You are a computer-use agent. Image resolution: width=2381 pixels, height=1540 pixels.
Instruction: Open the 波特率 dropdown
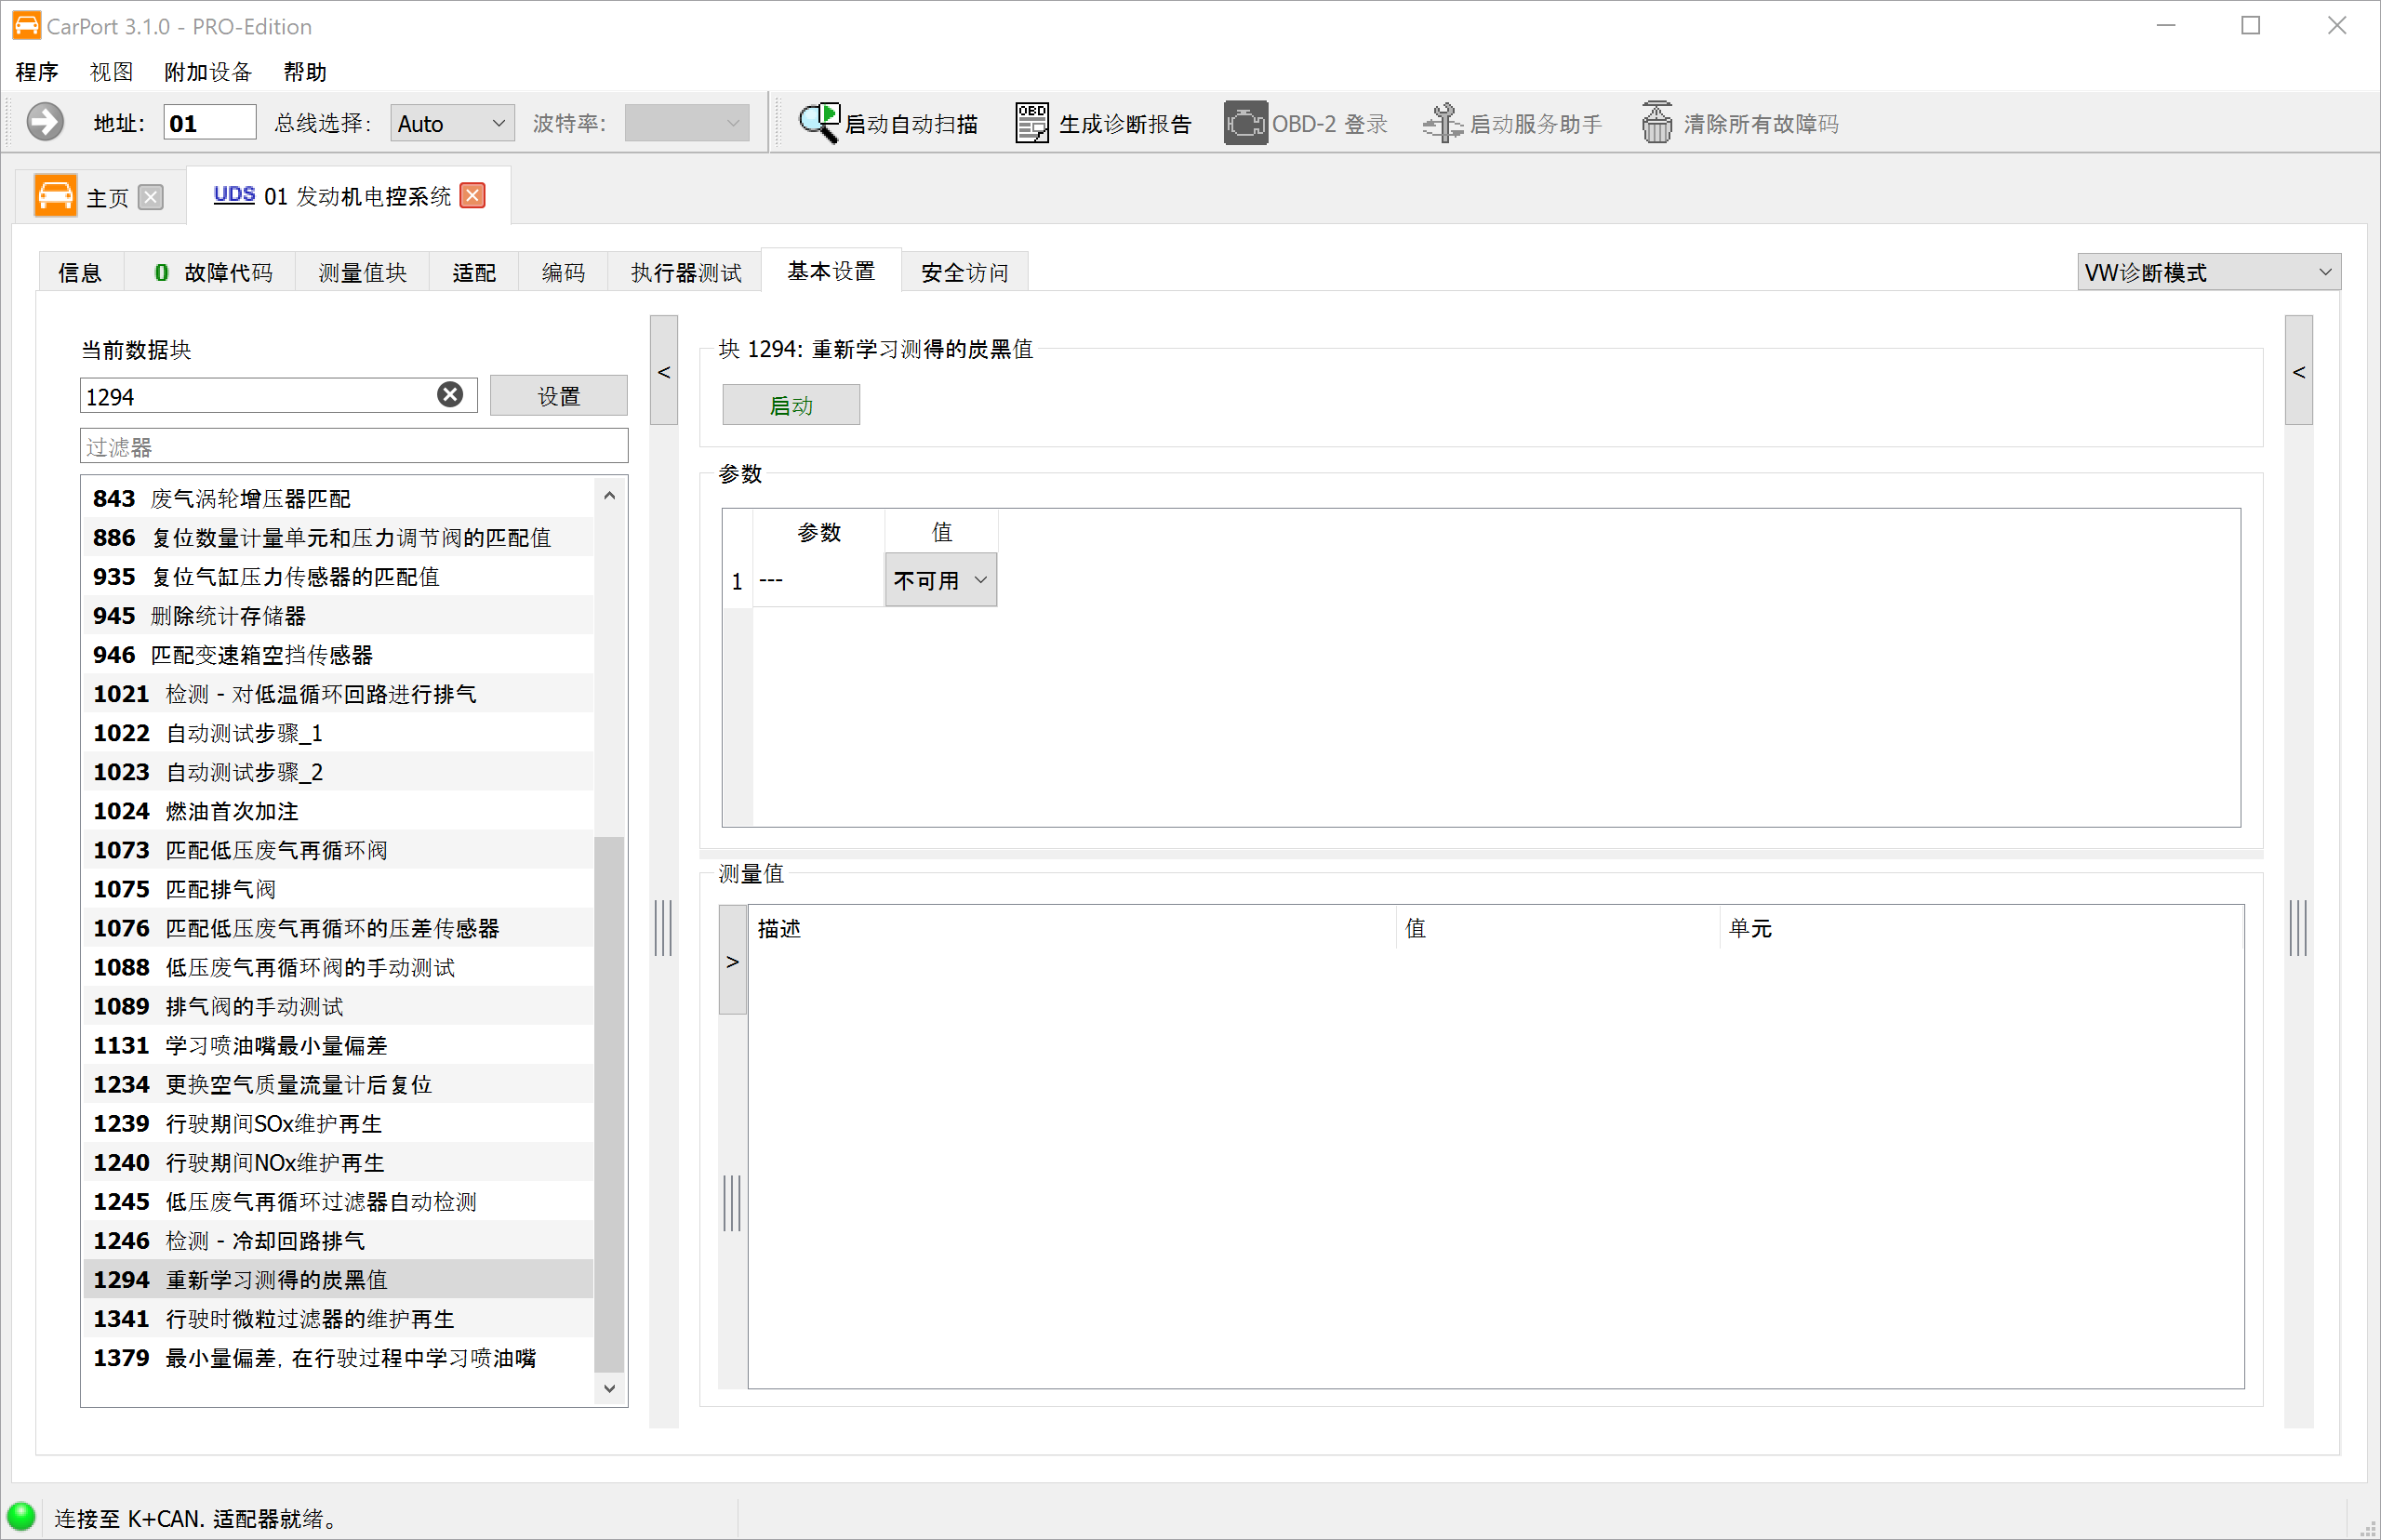(687, 123)
